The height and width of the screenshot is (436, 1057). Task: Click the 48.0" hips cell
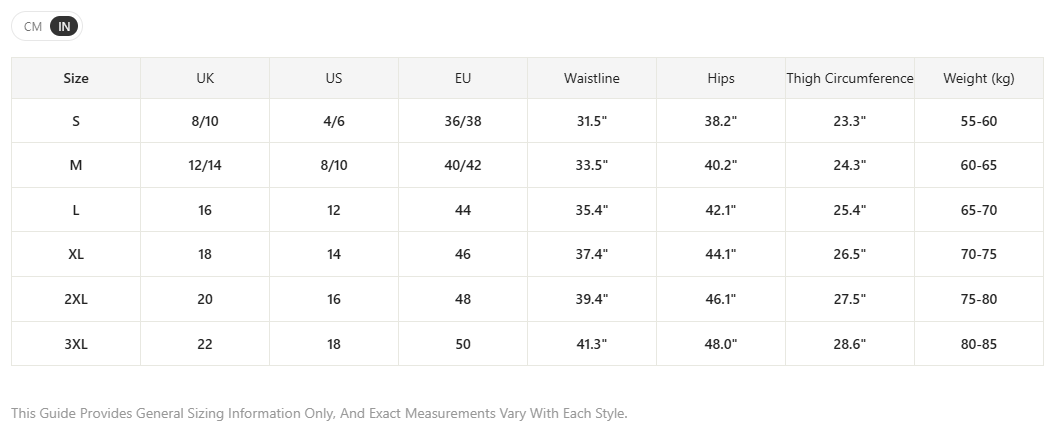(721, 344)
